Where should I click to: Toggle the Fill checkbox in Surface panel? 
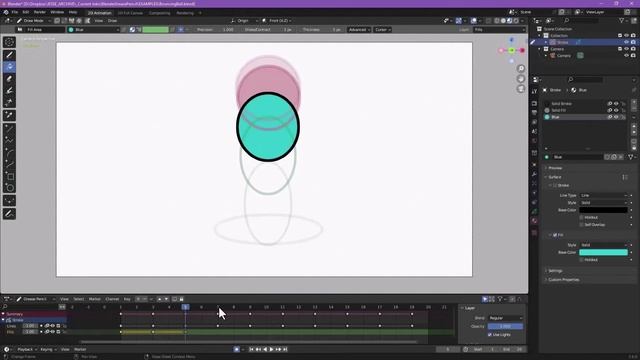(x=555, y=235)
